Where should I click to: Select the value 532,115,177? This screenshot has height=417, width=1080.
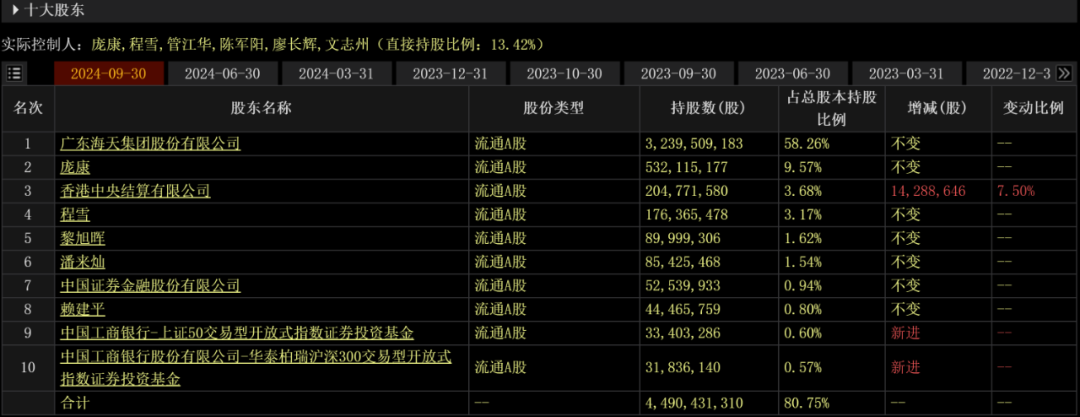click(x=687, y=167)
